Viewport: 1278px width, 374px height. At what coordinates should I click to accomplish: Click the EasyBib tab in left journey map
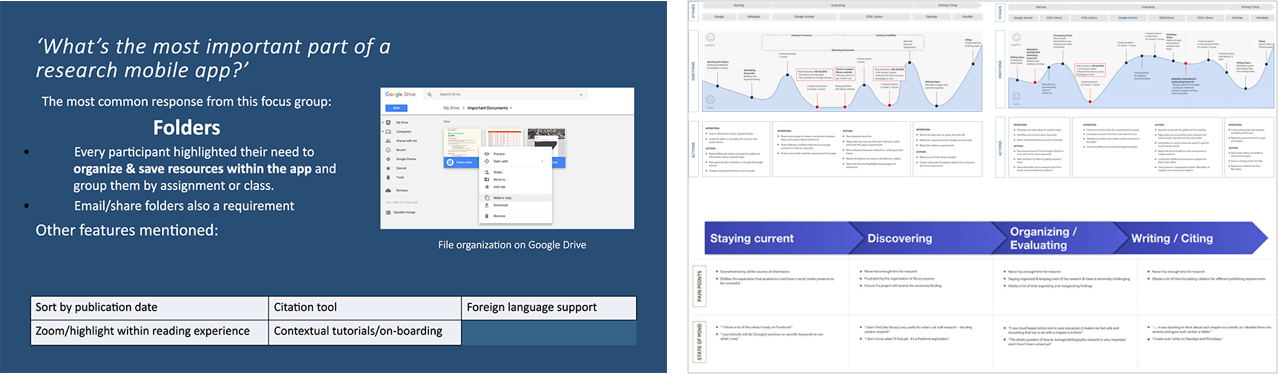pyautogui.click(x=967, y=17)
